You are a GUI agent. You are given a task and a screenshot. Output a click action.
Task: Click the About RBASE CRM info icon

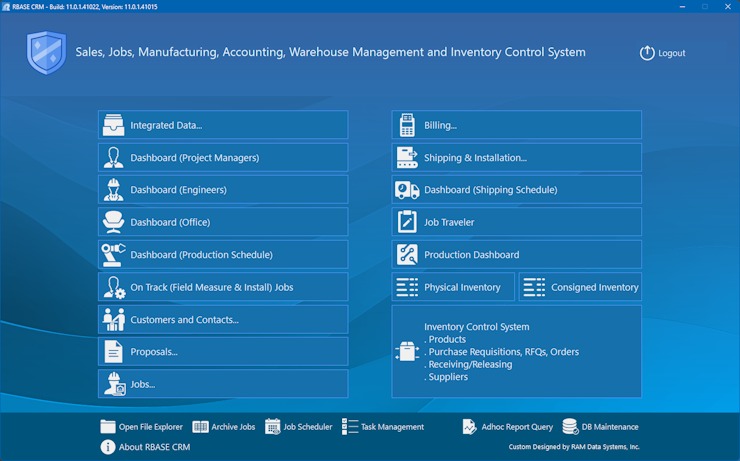(108, 447)
